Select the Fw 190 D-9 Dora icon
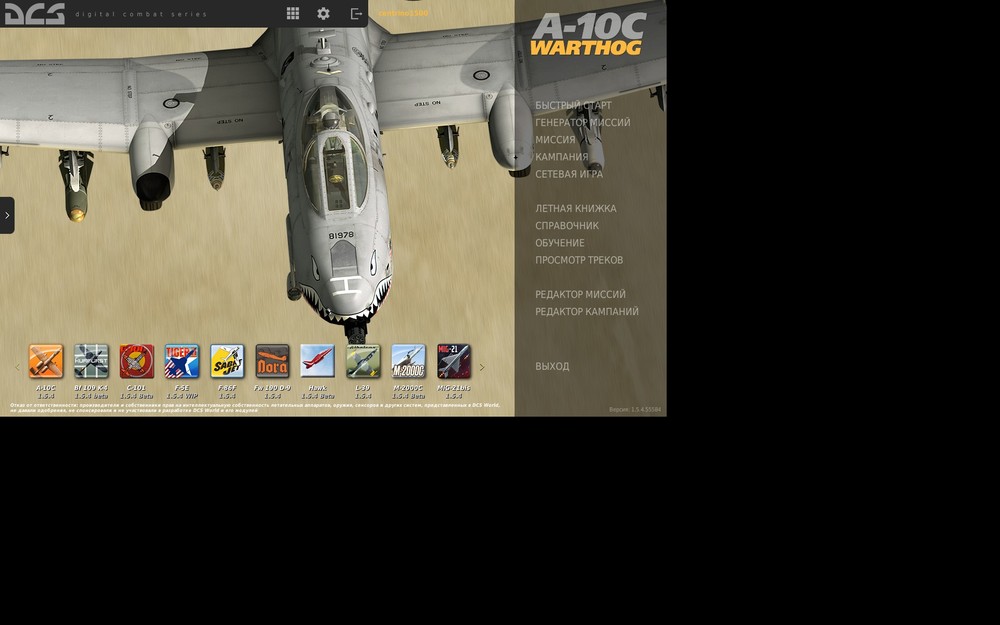 [272, 361]
